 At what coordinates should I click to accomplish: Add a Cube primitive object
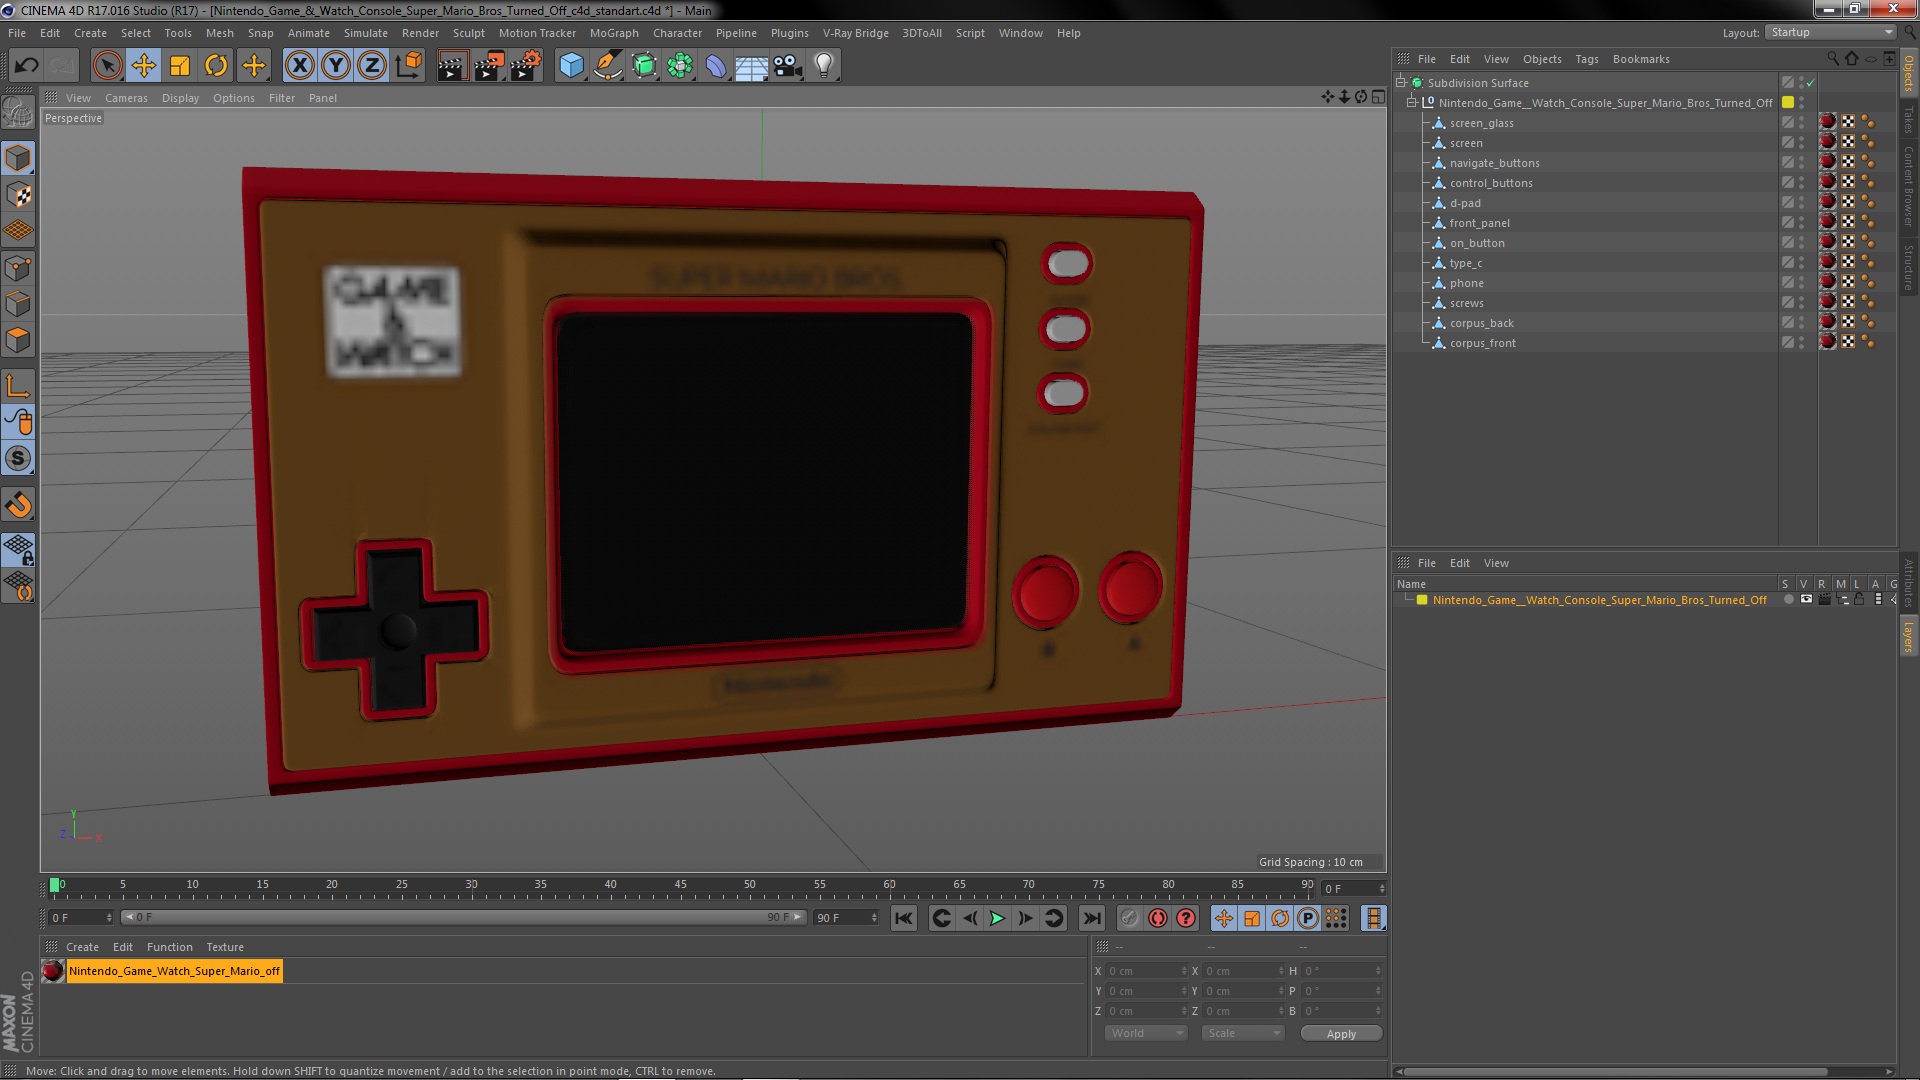[x=571, y=66]
